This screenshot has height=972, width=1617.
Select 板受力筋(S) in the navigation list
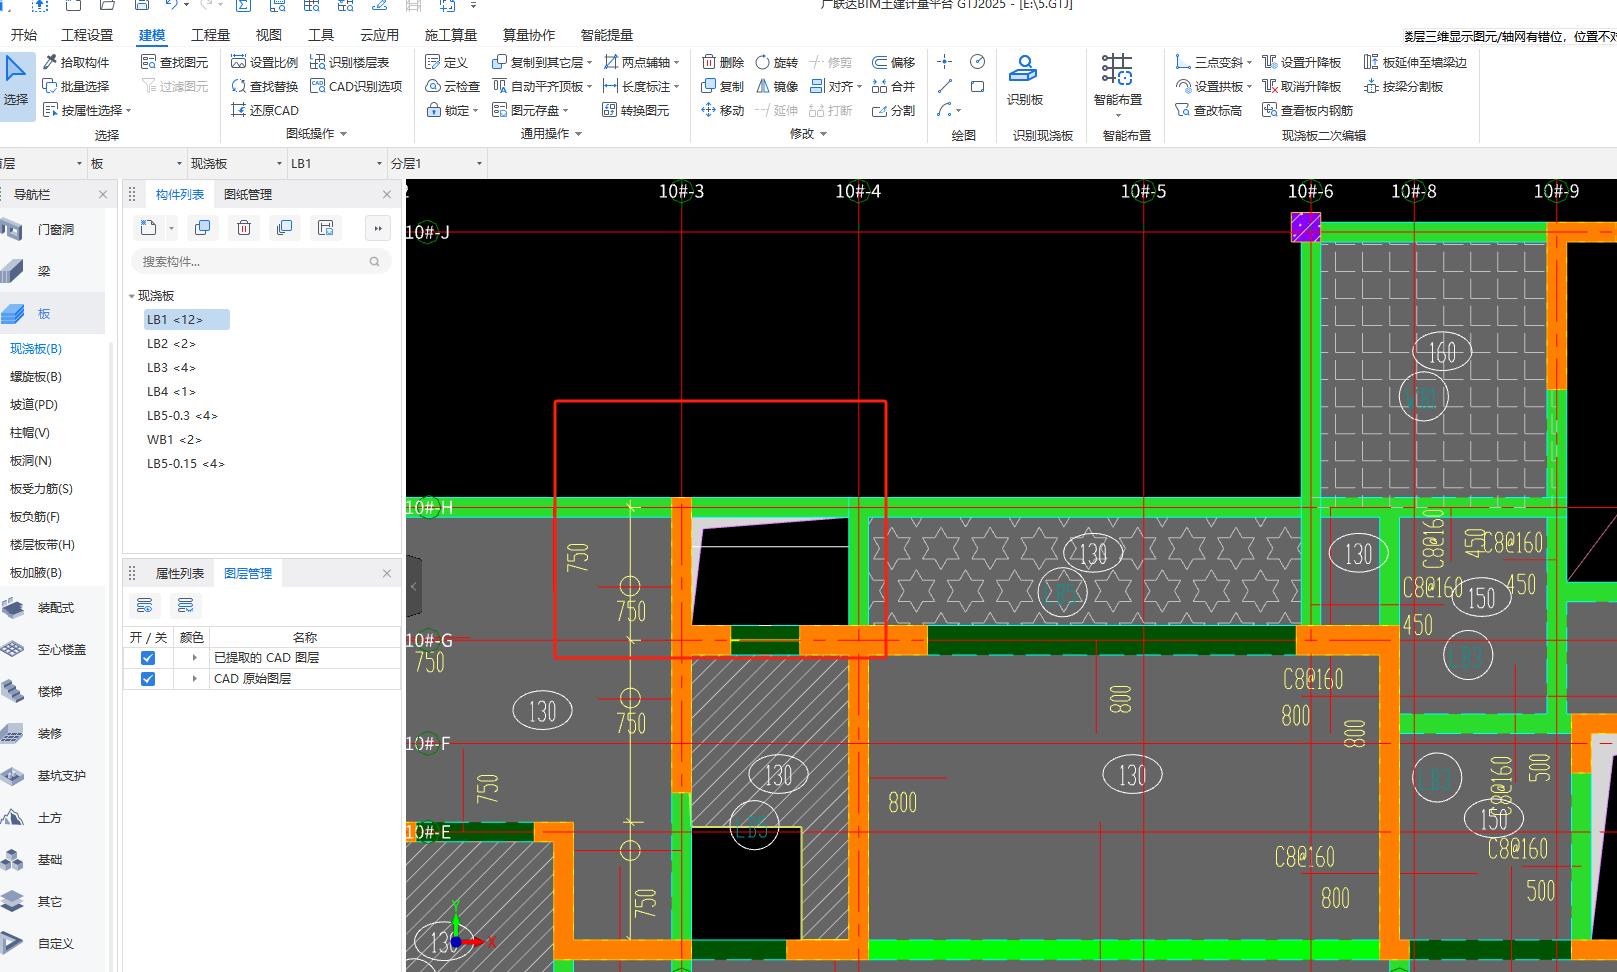coord(41,489)
